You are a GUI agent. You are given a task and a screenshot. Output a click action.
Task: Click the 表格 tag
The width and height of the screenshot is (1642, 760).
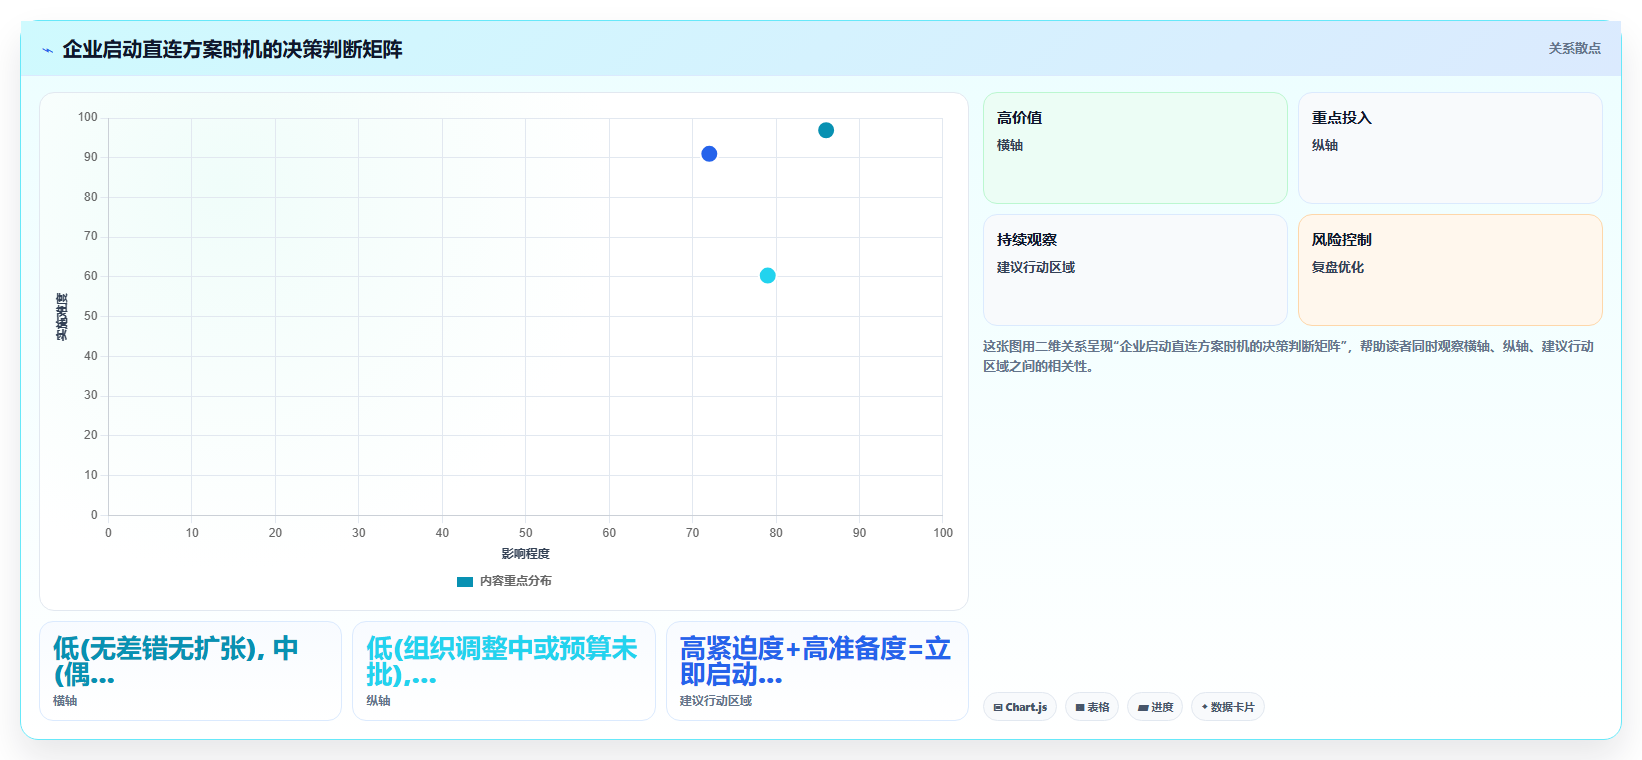coord(1092,707)
